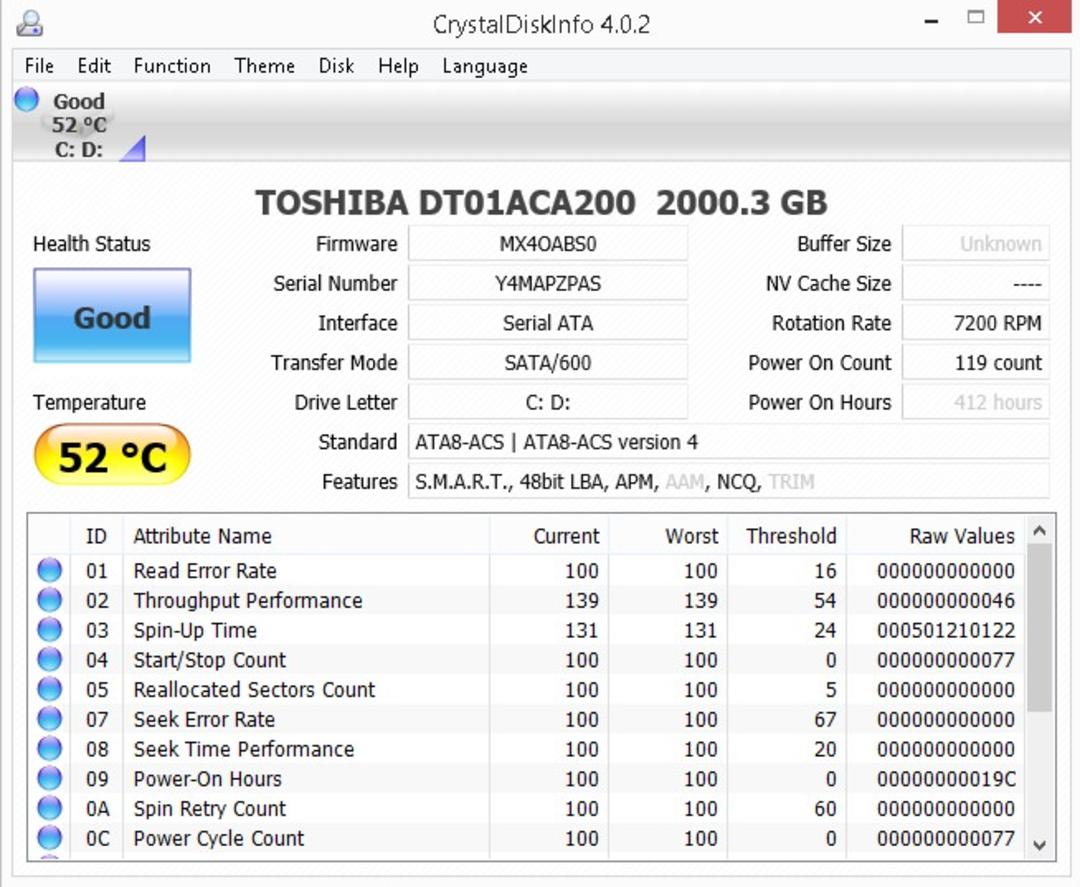The image size is (1080, 887).
Task: Click status orb for Read Error Rate
Action: coord(49,570)
